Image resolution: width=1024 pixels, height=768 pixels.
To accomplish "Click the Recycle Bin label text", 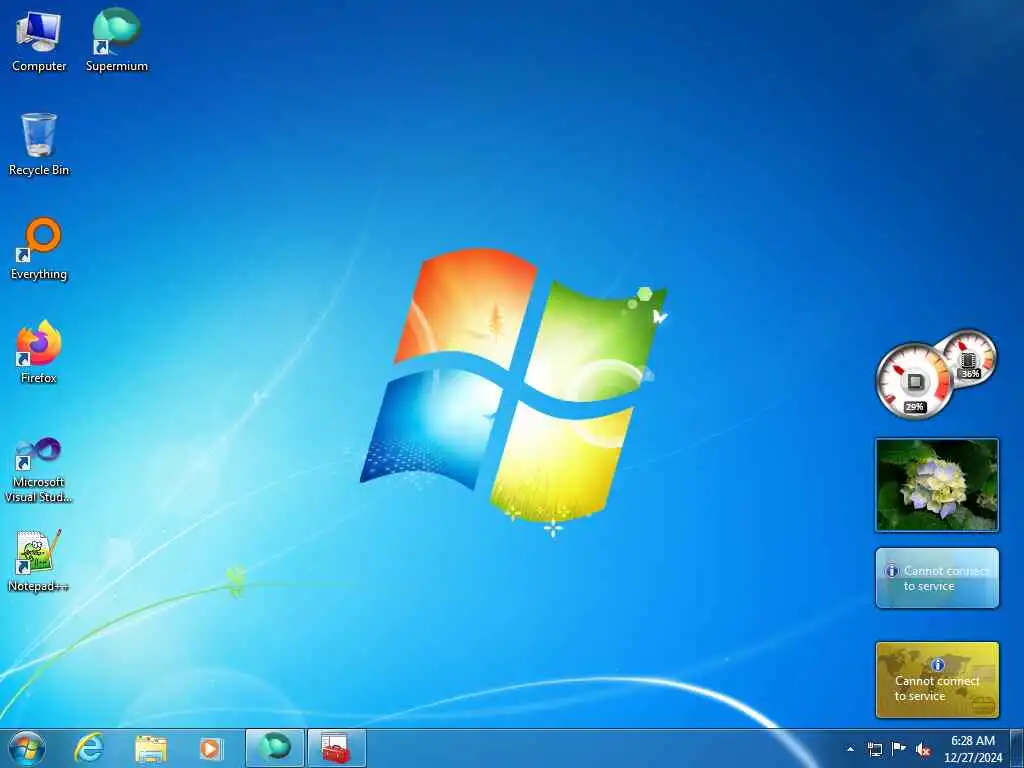I will tap(39, 170).
